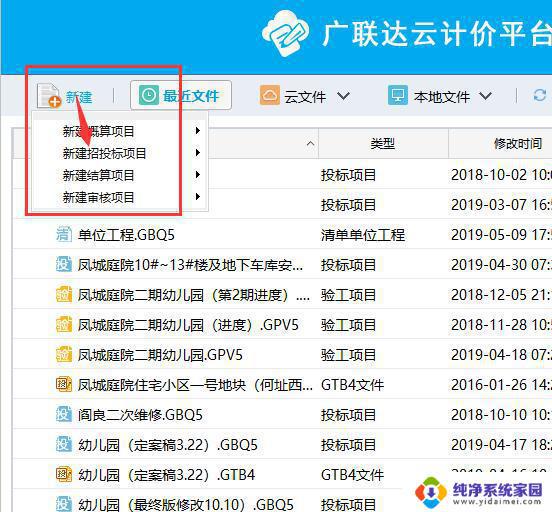Click the icon of 凤城庭院二期幼儿园.GPV5
This screenshot has width=552, height=512.
64,354
